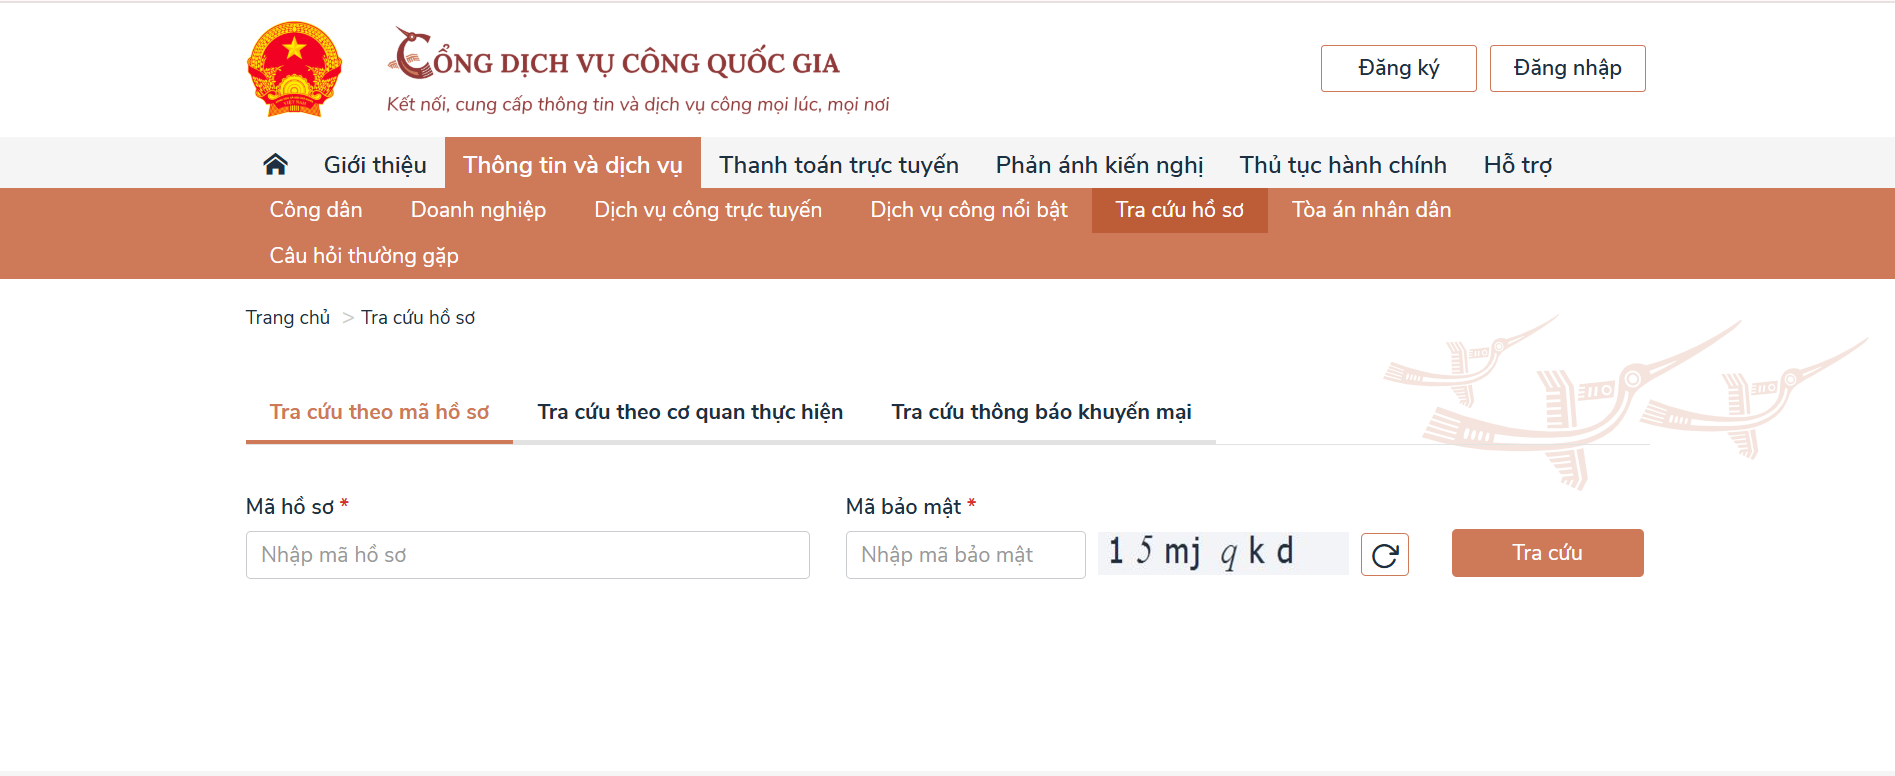Focus the Mã bảo mật input field
Viewport: 1895px width, 776px height.
[966, 555]
